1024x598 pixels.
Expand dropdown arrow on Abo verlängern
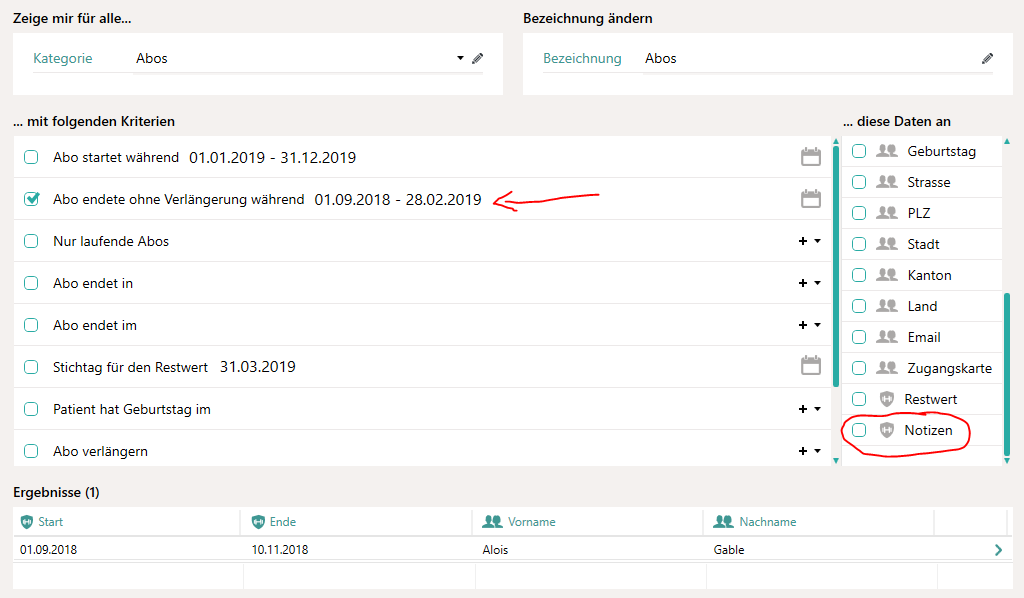(x=817, y=451)
